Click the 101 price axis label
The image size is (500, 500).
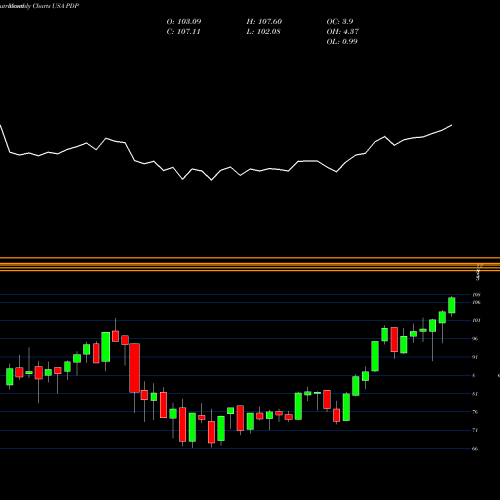click(x=476, y=320)
